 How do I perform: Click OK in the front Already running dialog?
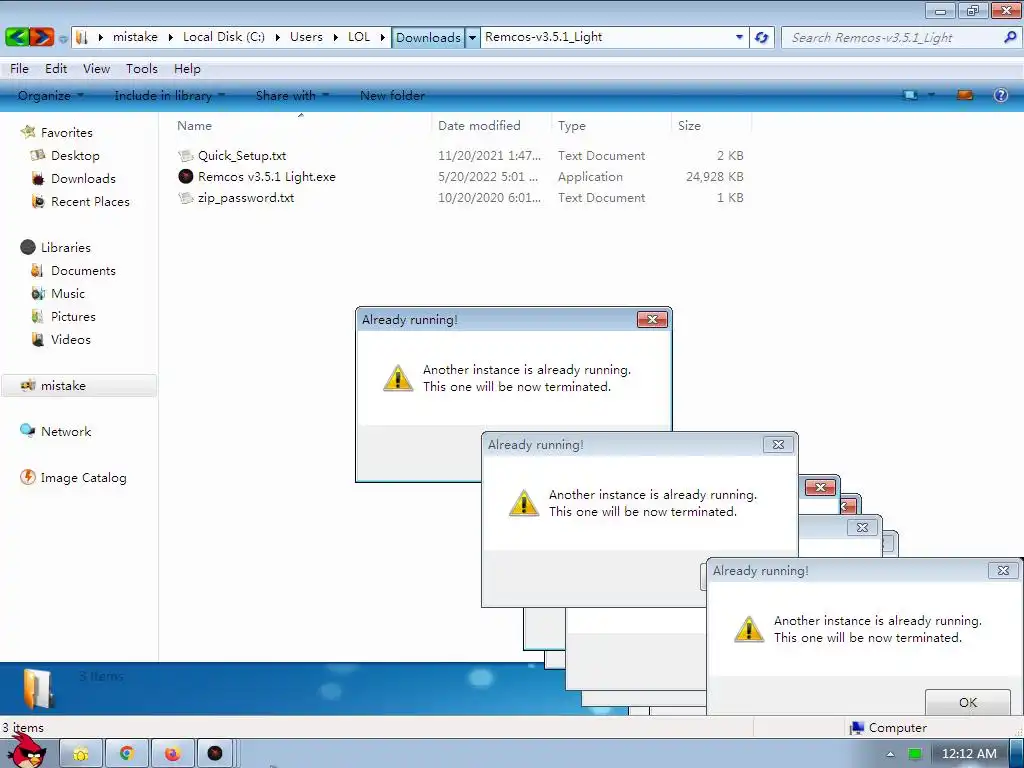[968, 702]
